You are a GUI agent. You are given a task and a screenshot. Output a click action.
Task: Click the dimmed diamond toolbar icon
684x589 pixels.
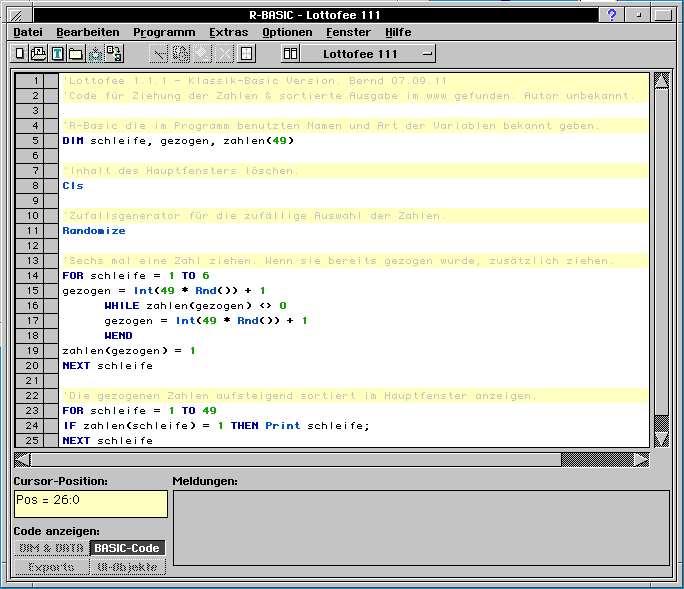pos(202,54)
